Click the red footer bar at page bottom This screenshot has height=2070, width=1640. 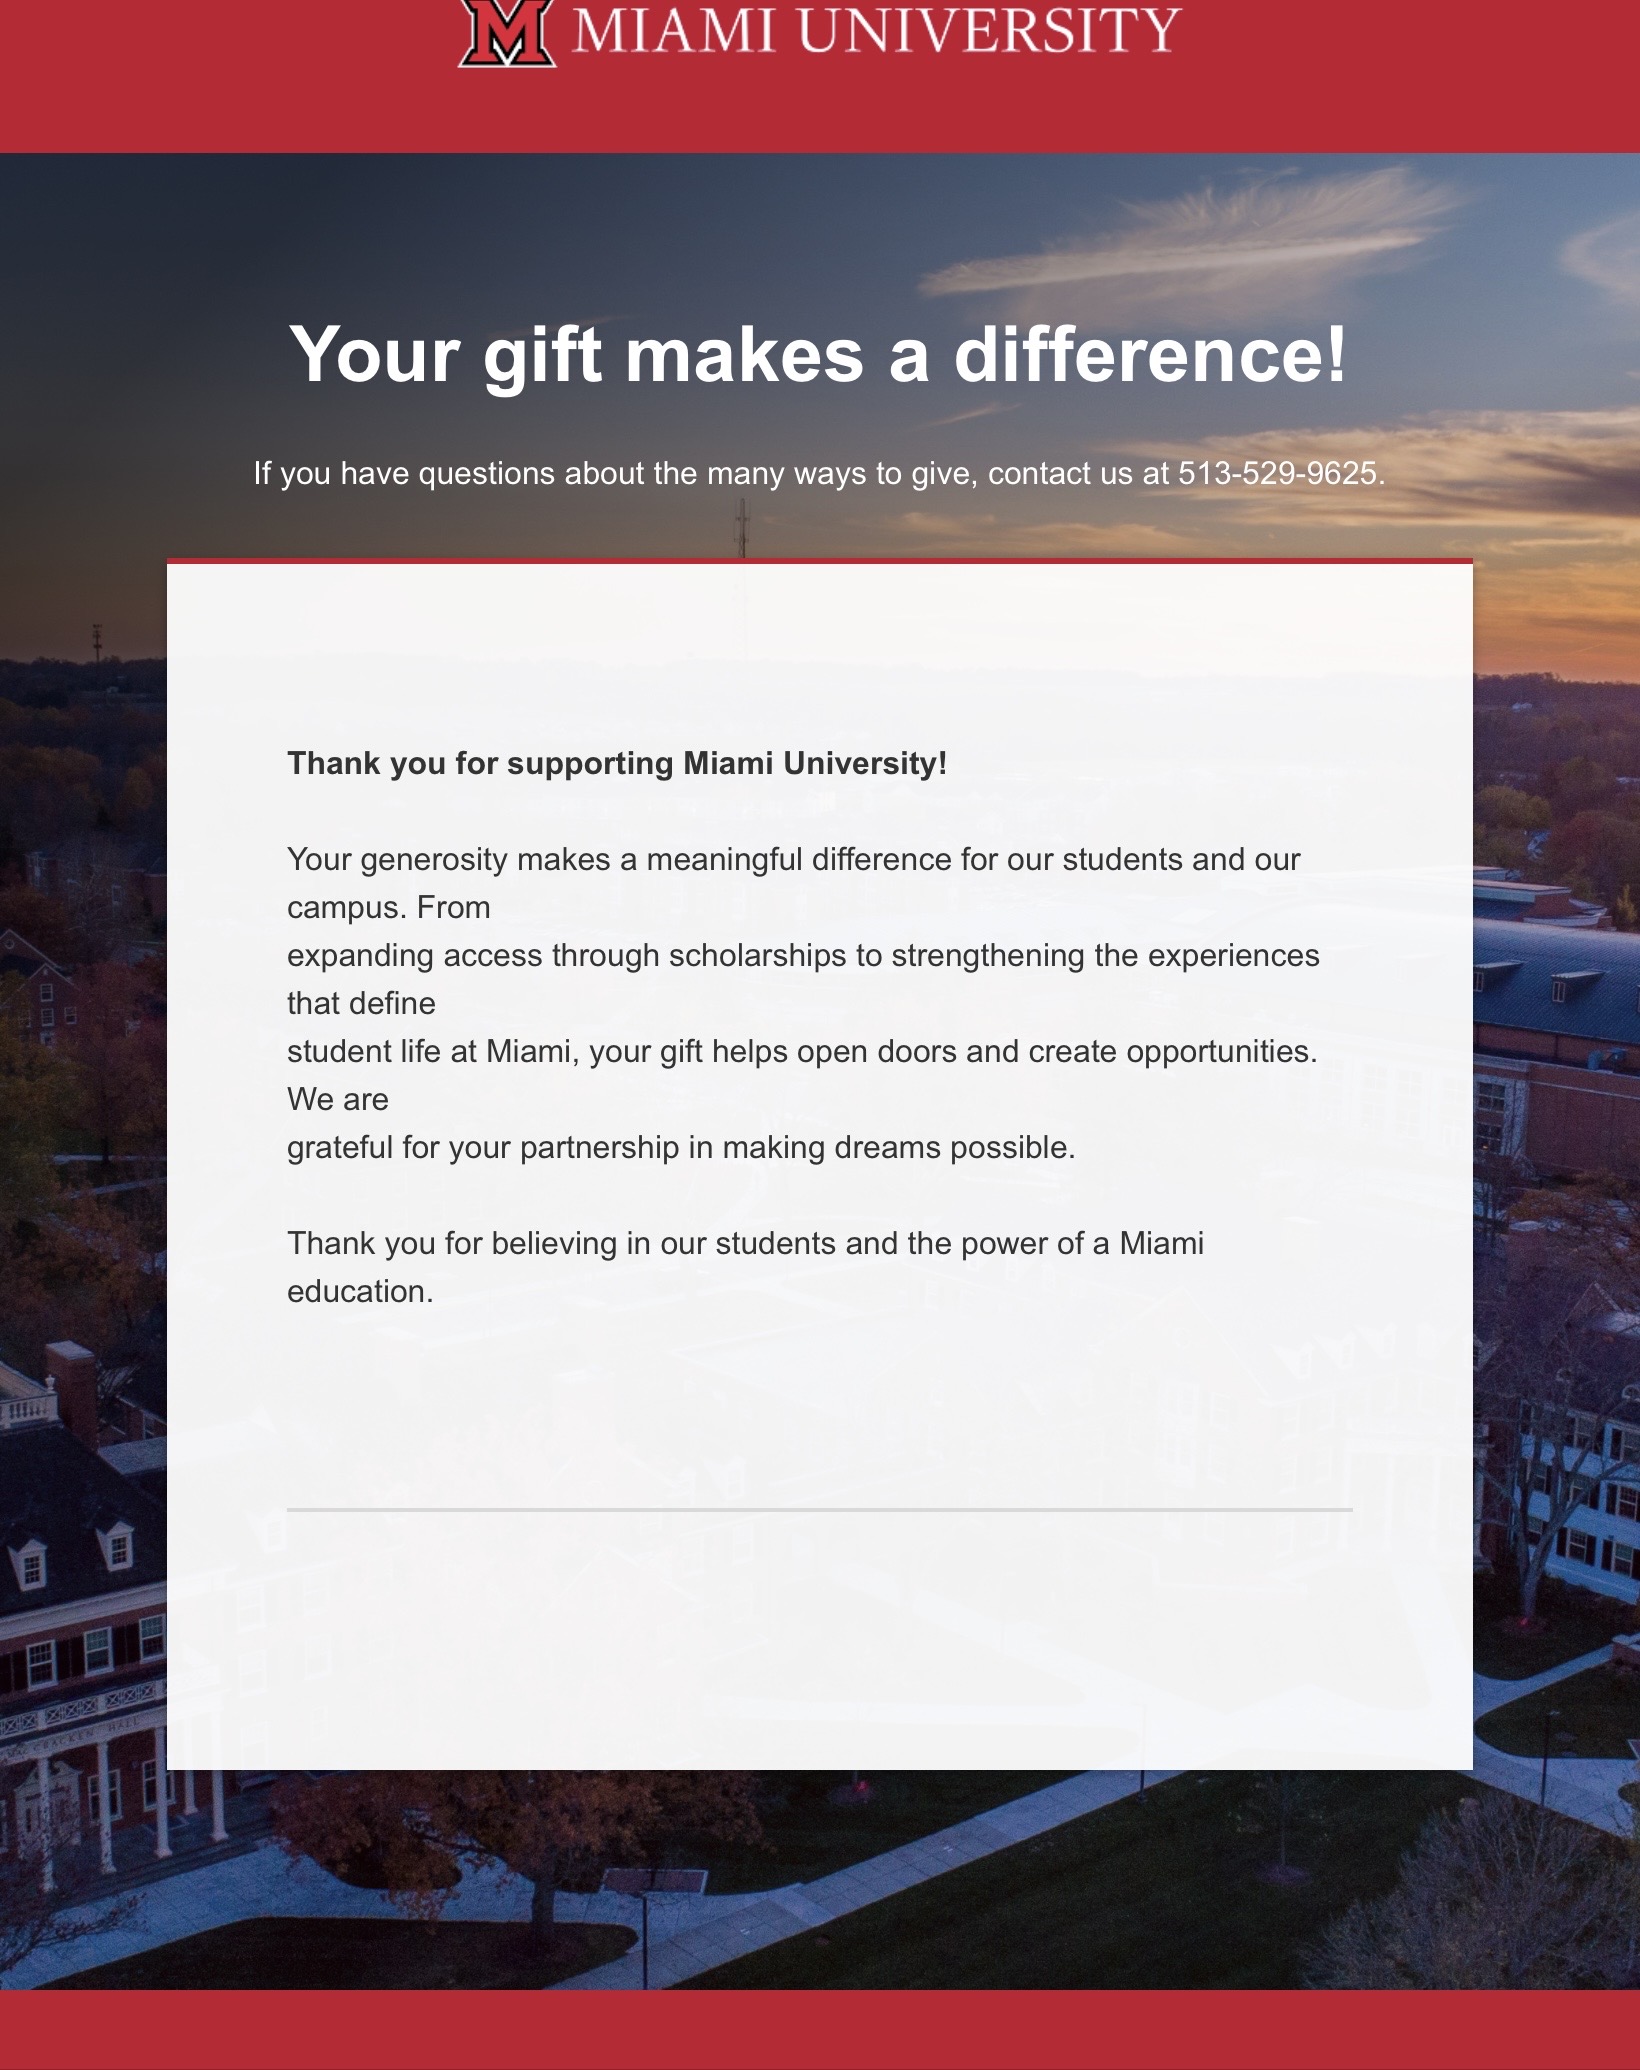819,2030
